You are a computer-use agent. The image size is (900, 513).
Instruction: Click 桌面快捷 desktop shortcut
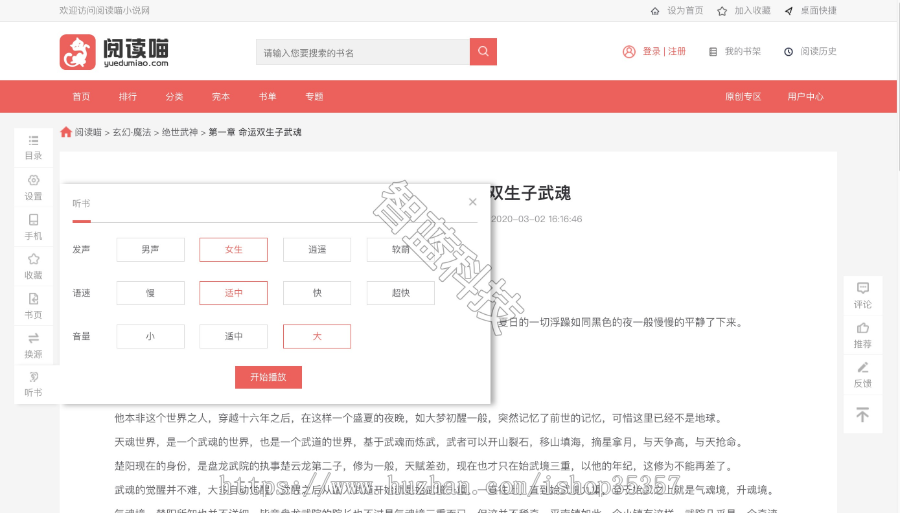pyautogui.click(x=811, y=10)
